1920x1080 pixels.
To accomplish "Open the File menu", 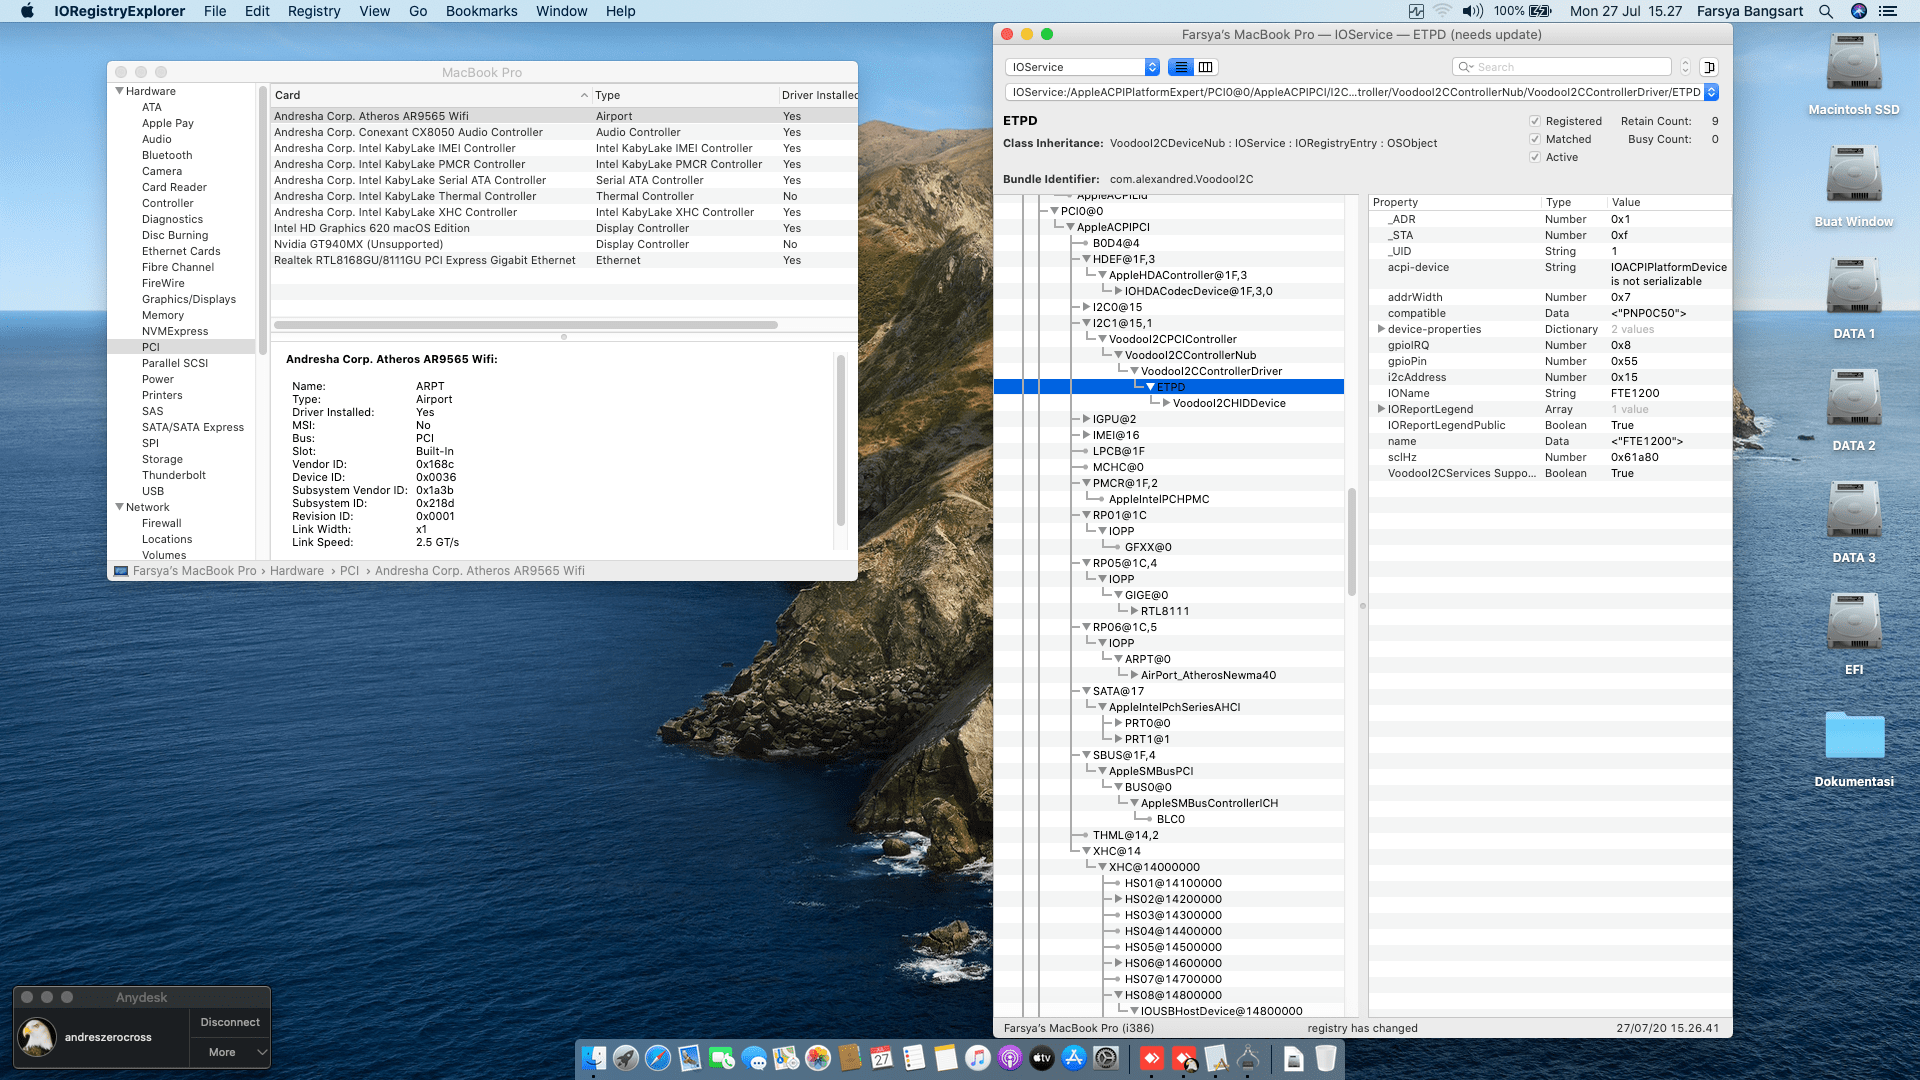I will pos(215,11).
